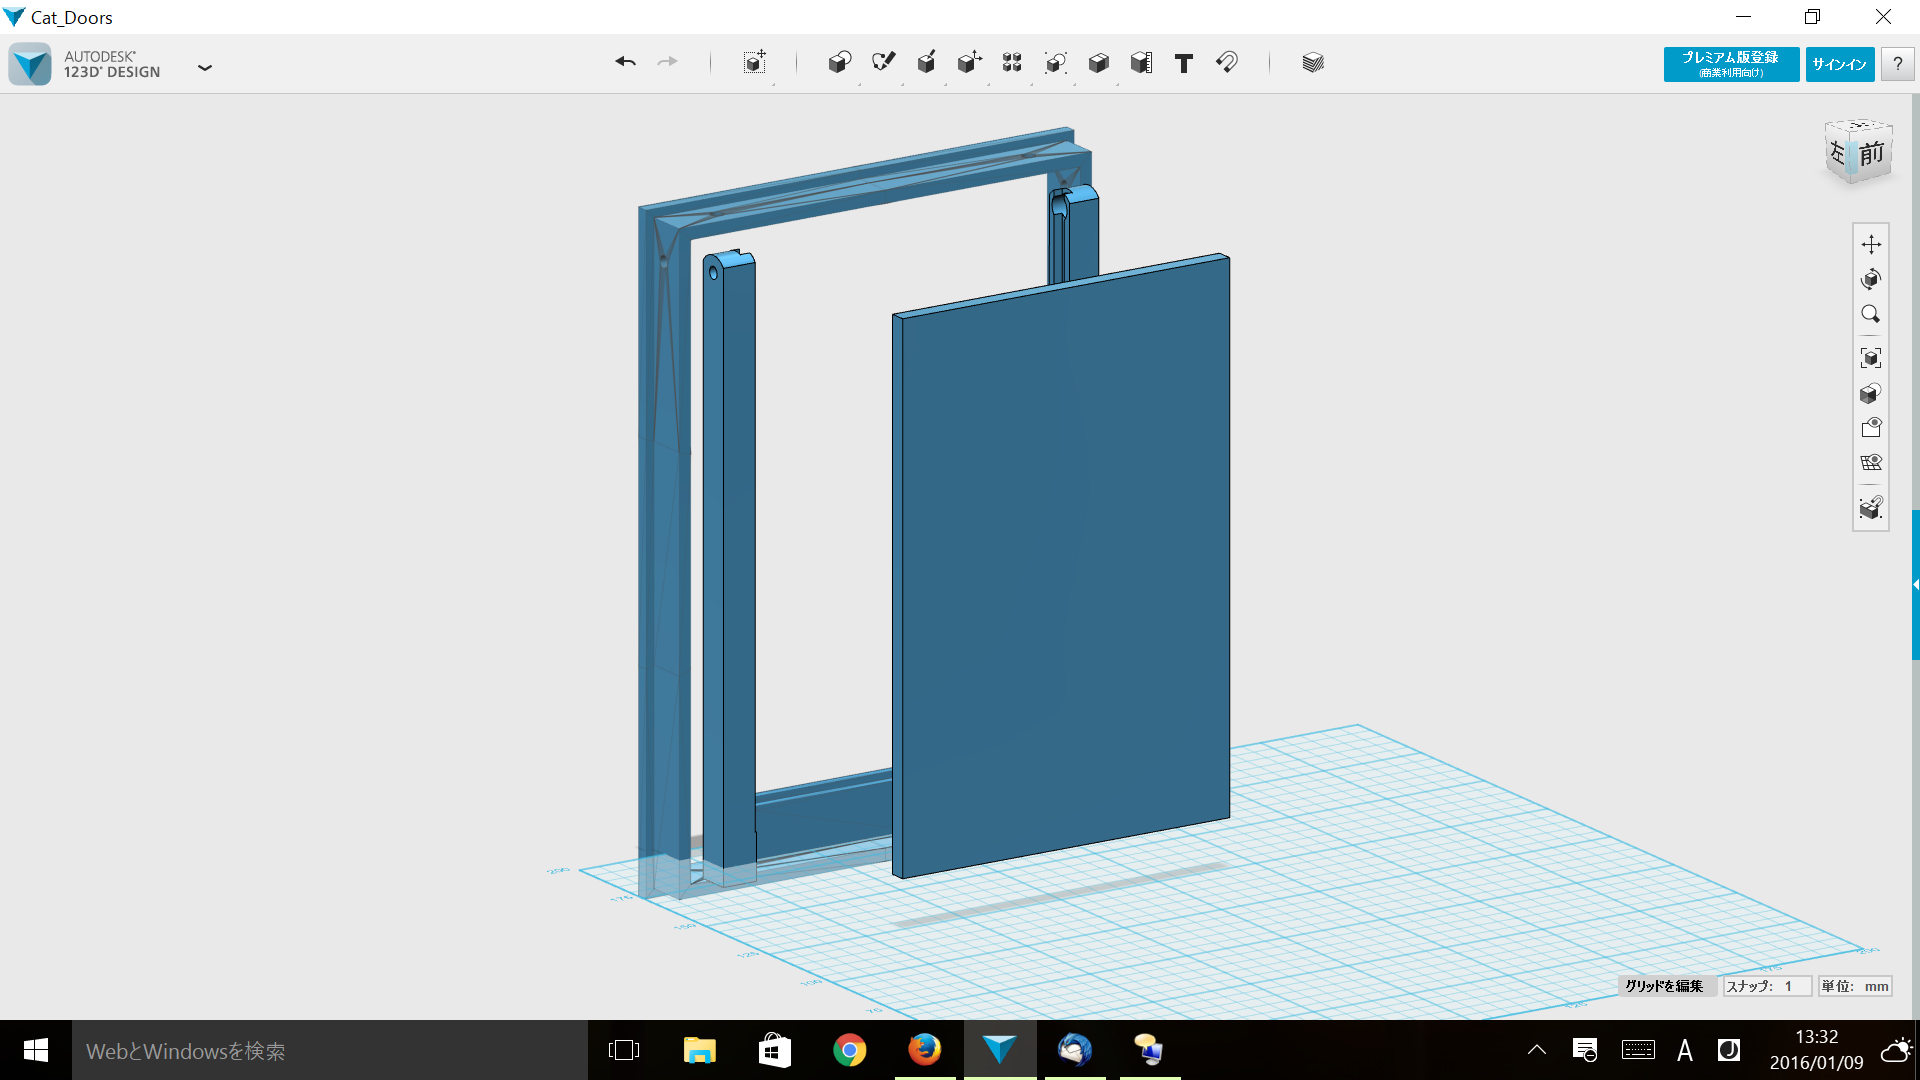Select the Orbit navigation tool
1920x1080 pixels.
click(1871, 279)
